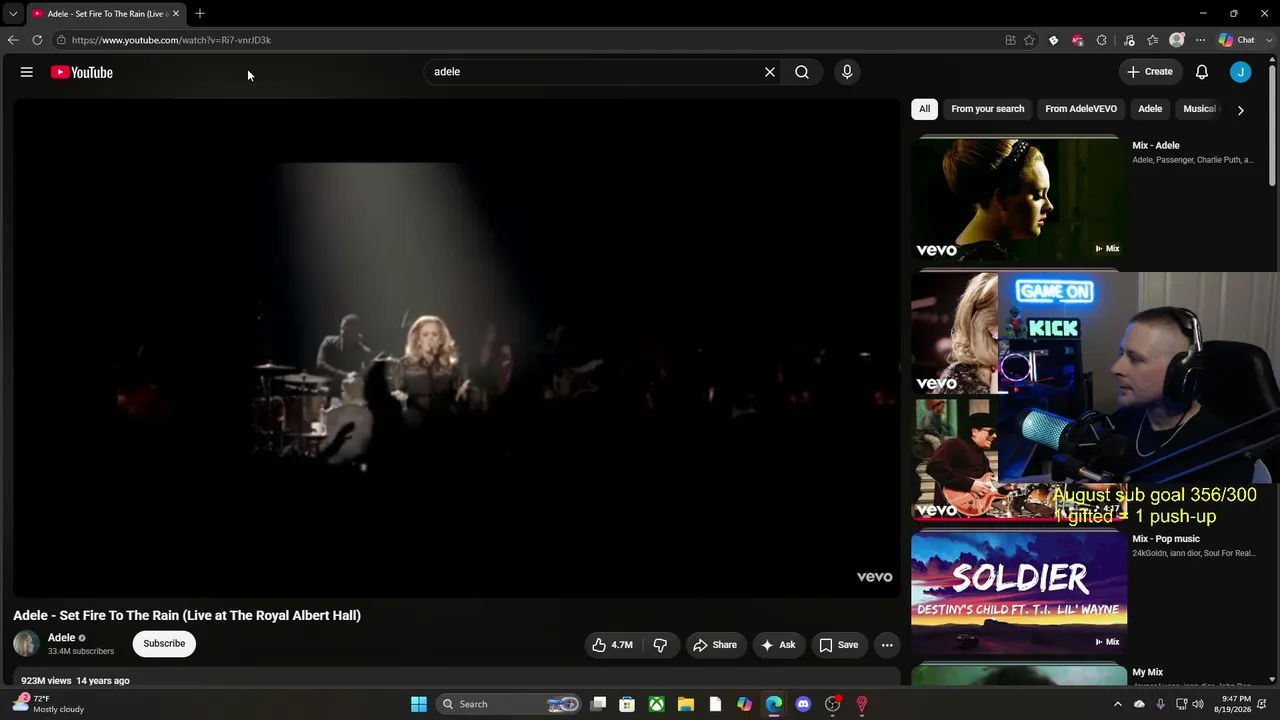Open Microsoft Edge on the taskbar
Image resolution: width=1280 pixels, height=720 pixels.
[774, 704]
